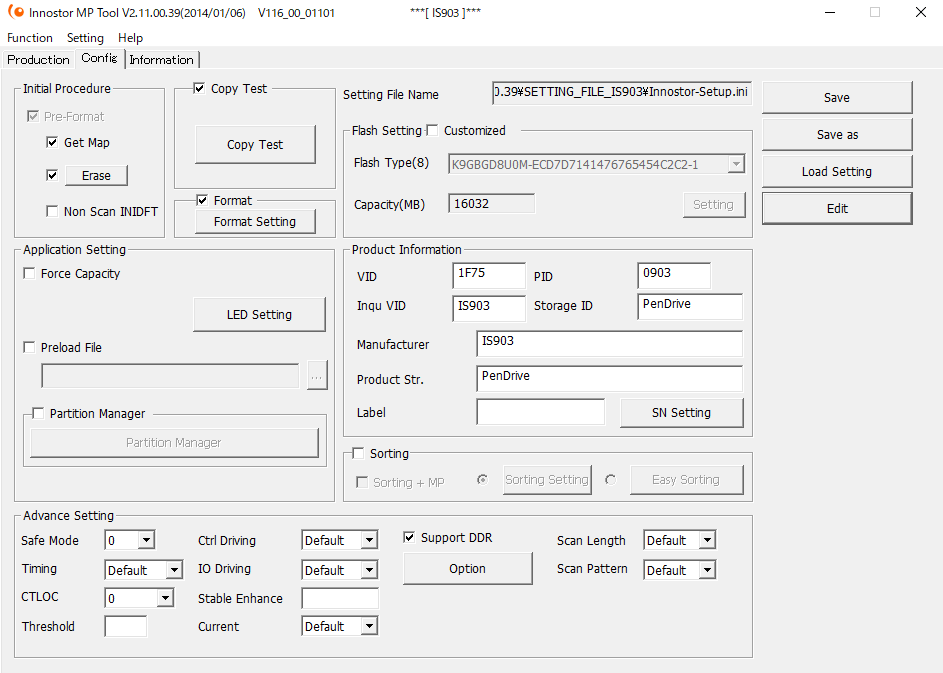Open the CTLOC dropdown
The image size is (943, 673).
165,598
